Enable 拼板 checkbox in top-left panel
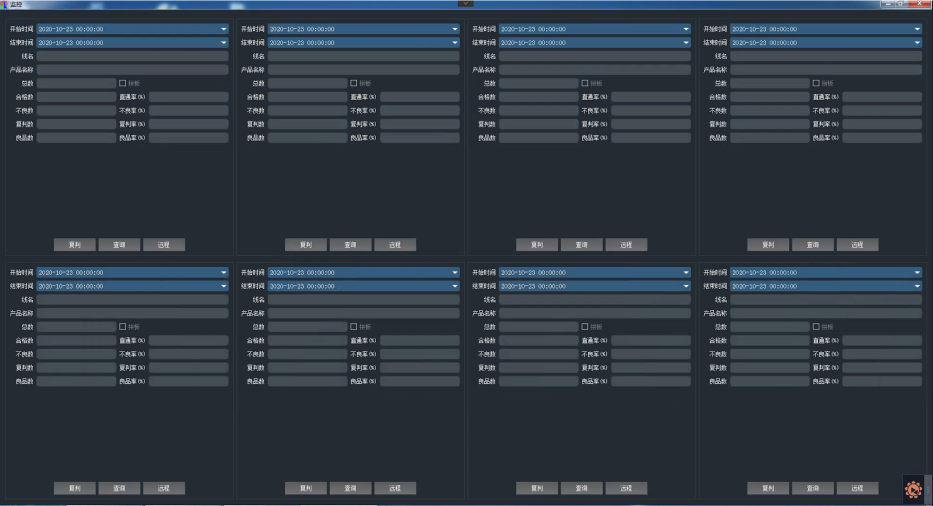The width and height of the screenshot is (933, 506). [123, 83]
